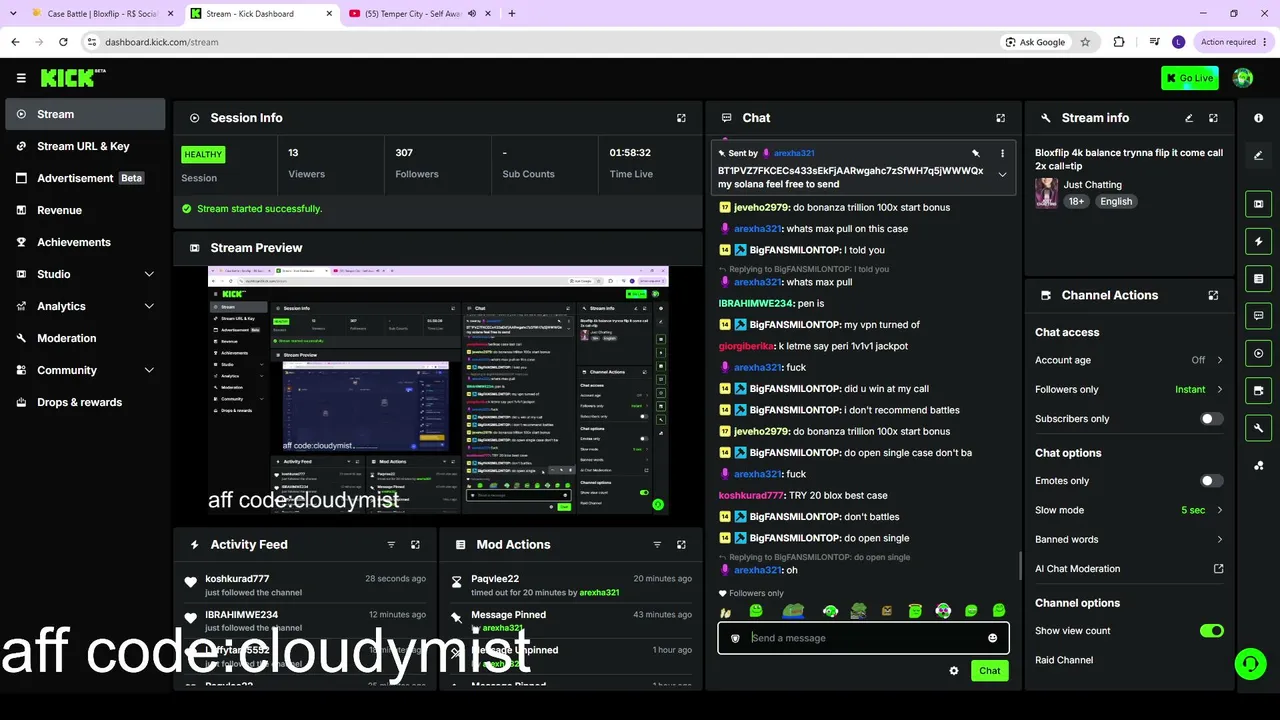
Task: Open Slow mode setting
Action: pyautogui.click(x=1129, y=510)
